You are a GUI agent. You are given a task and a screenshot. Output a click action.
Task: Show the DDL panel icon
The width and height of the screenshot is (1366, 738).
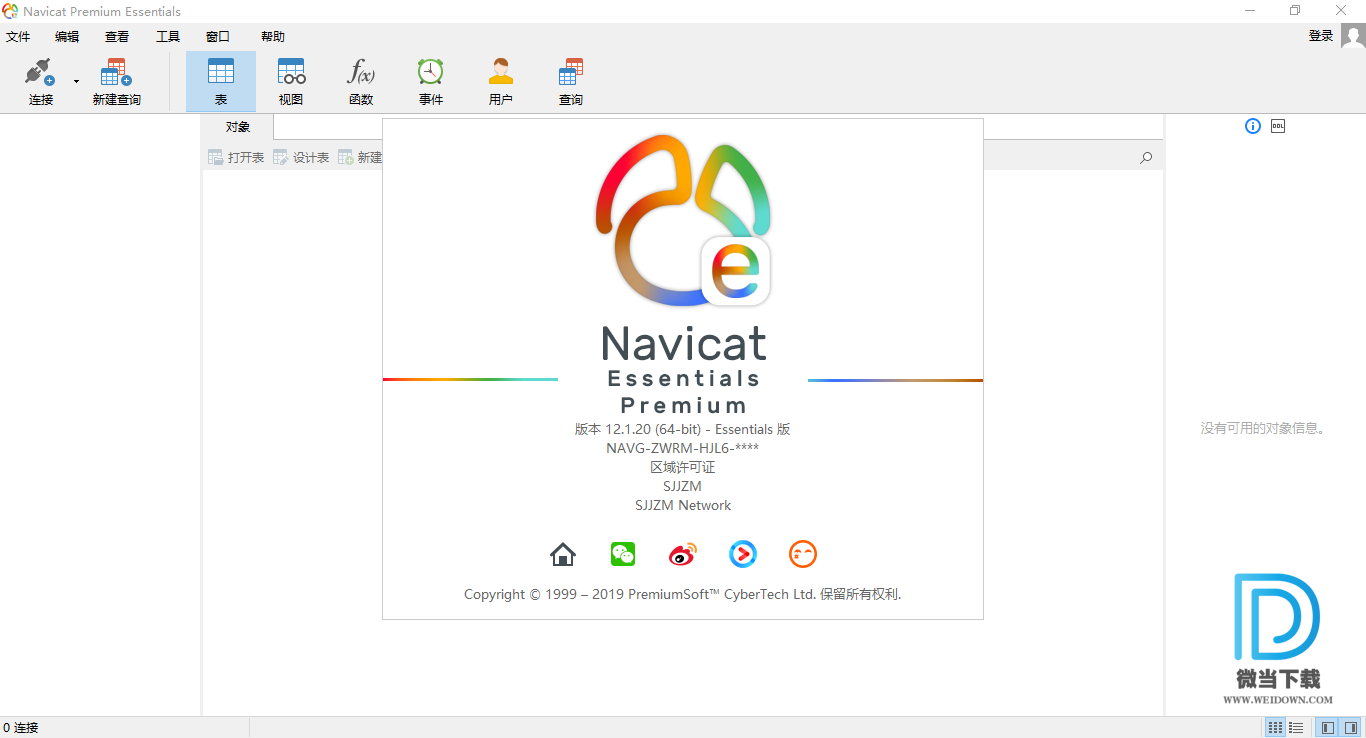(1278, 126)
